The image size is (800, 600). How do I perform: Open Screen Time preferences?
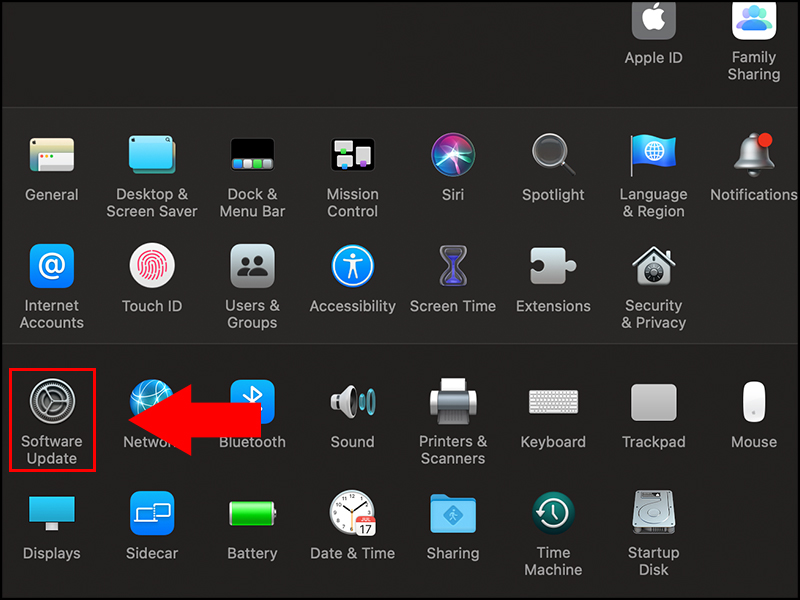(452, 265)
